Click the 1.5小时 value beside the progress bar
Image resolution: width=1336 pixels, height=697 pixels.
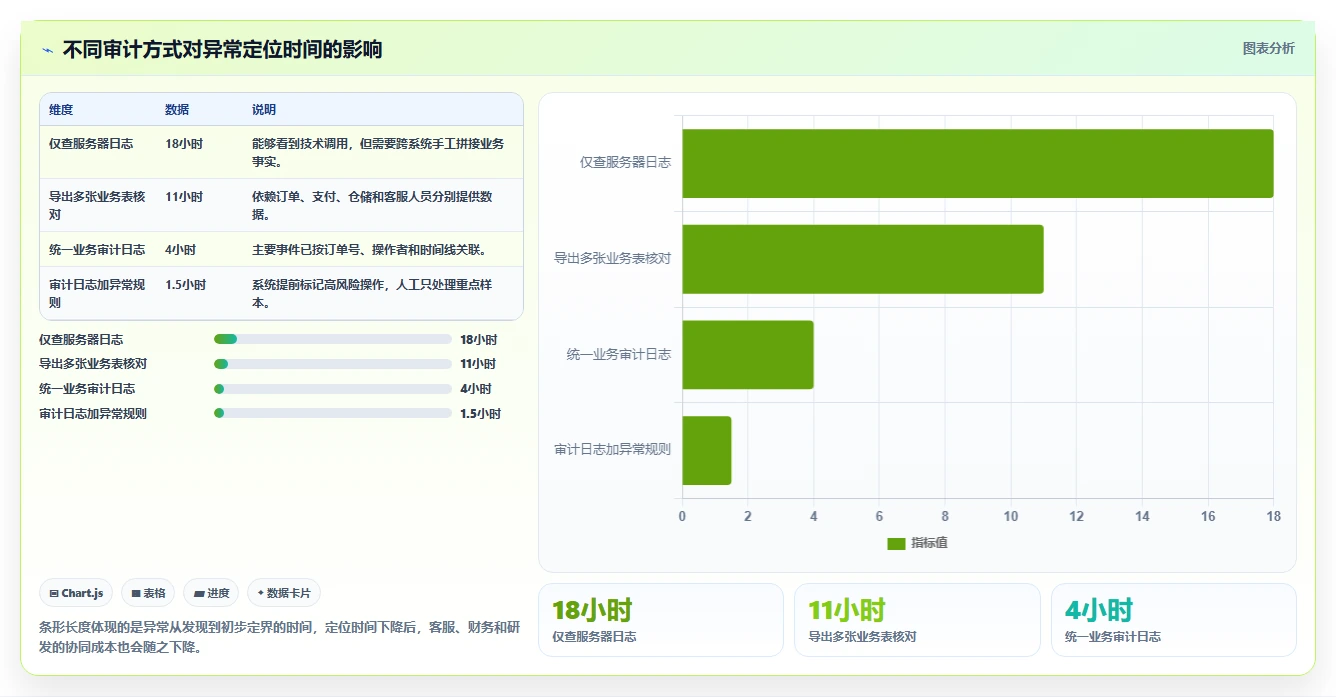[x=480, y=414]
